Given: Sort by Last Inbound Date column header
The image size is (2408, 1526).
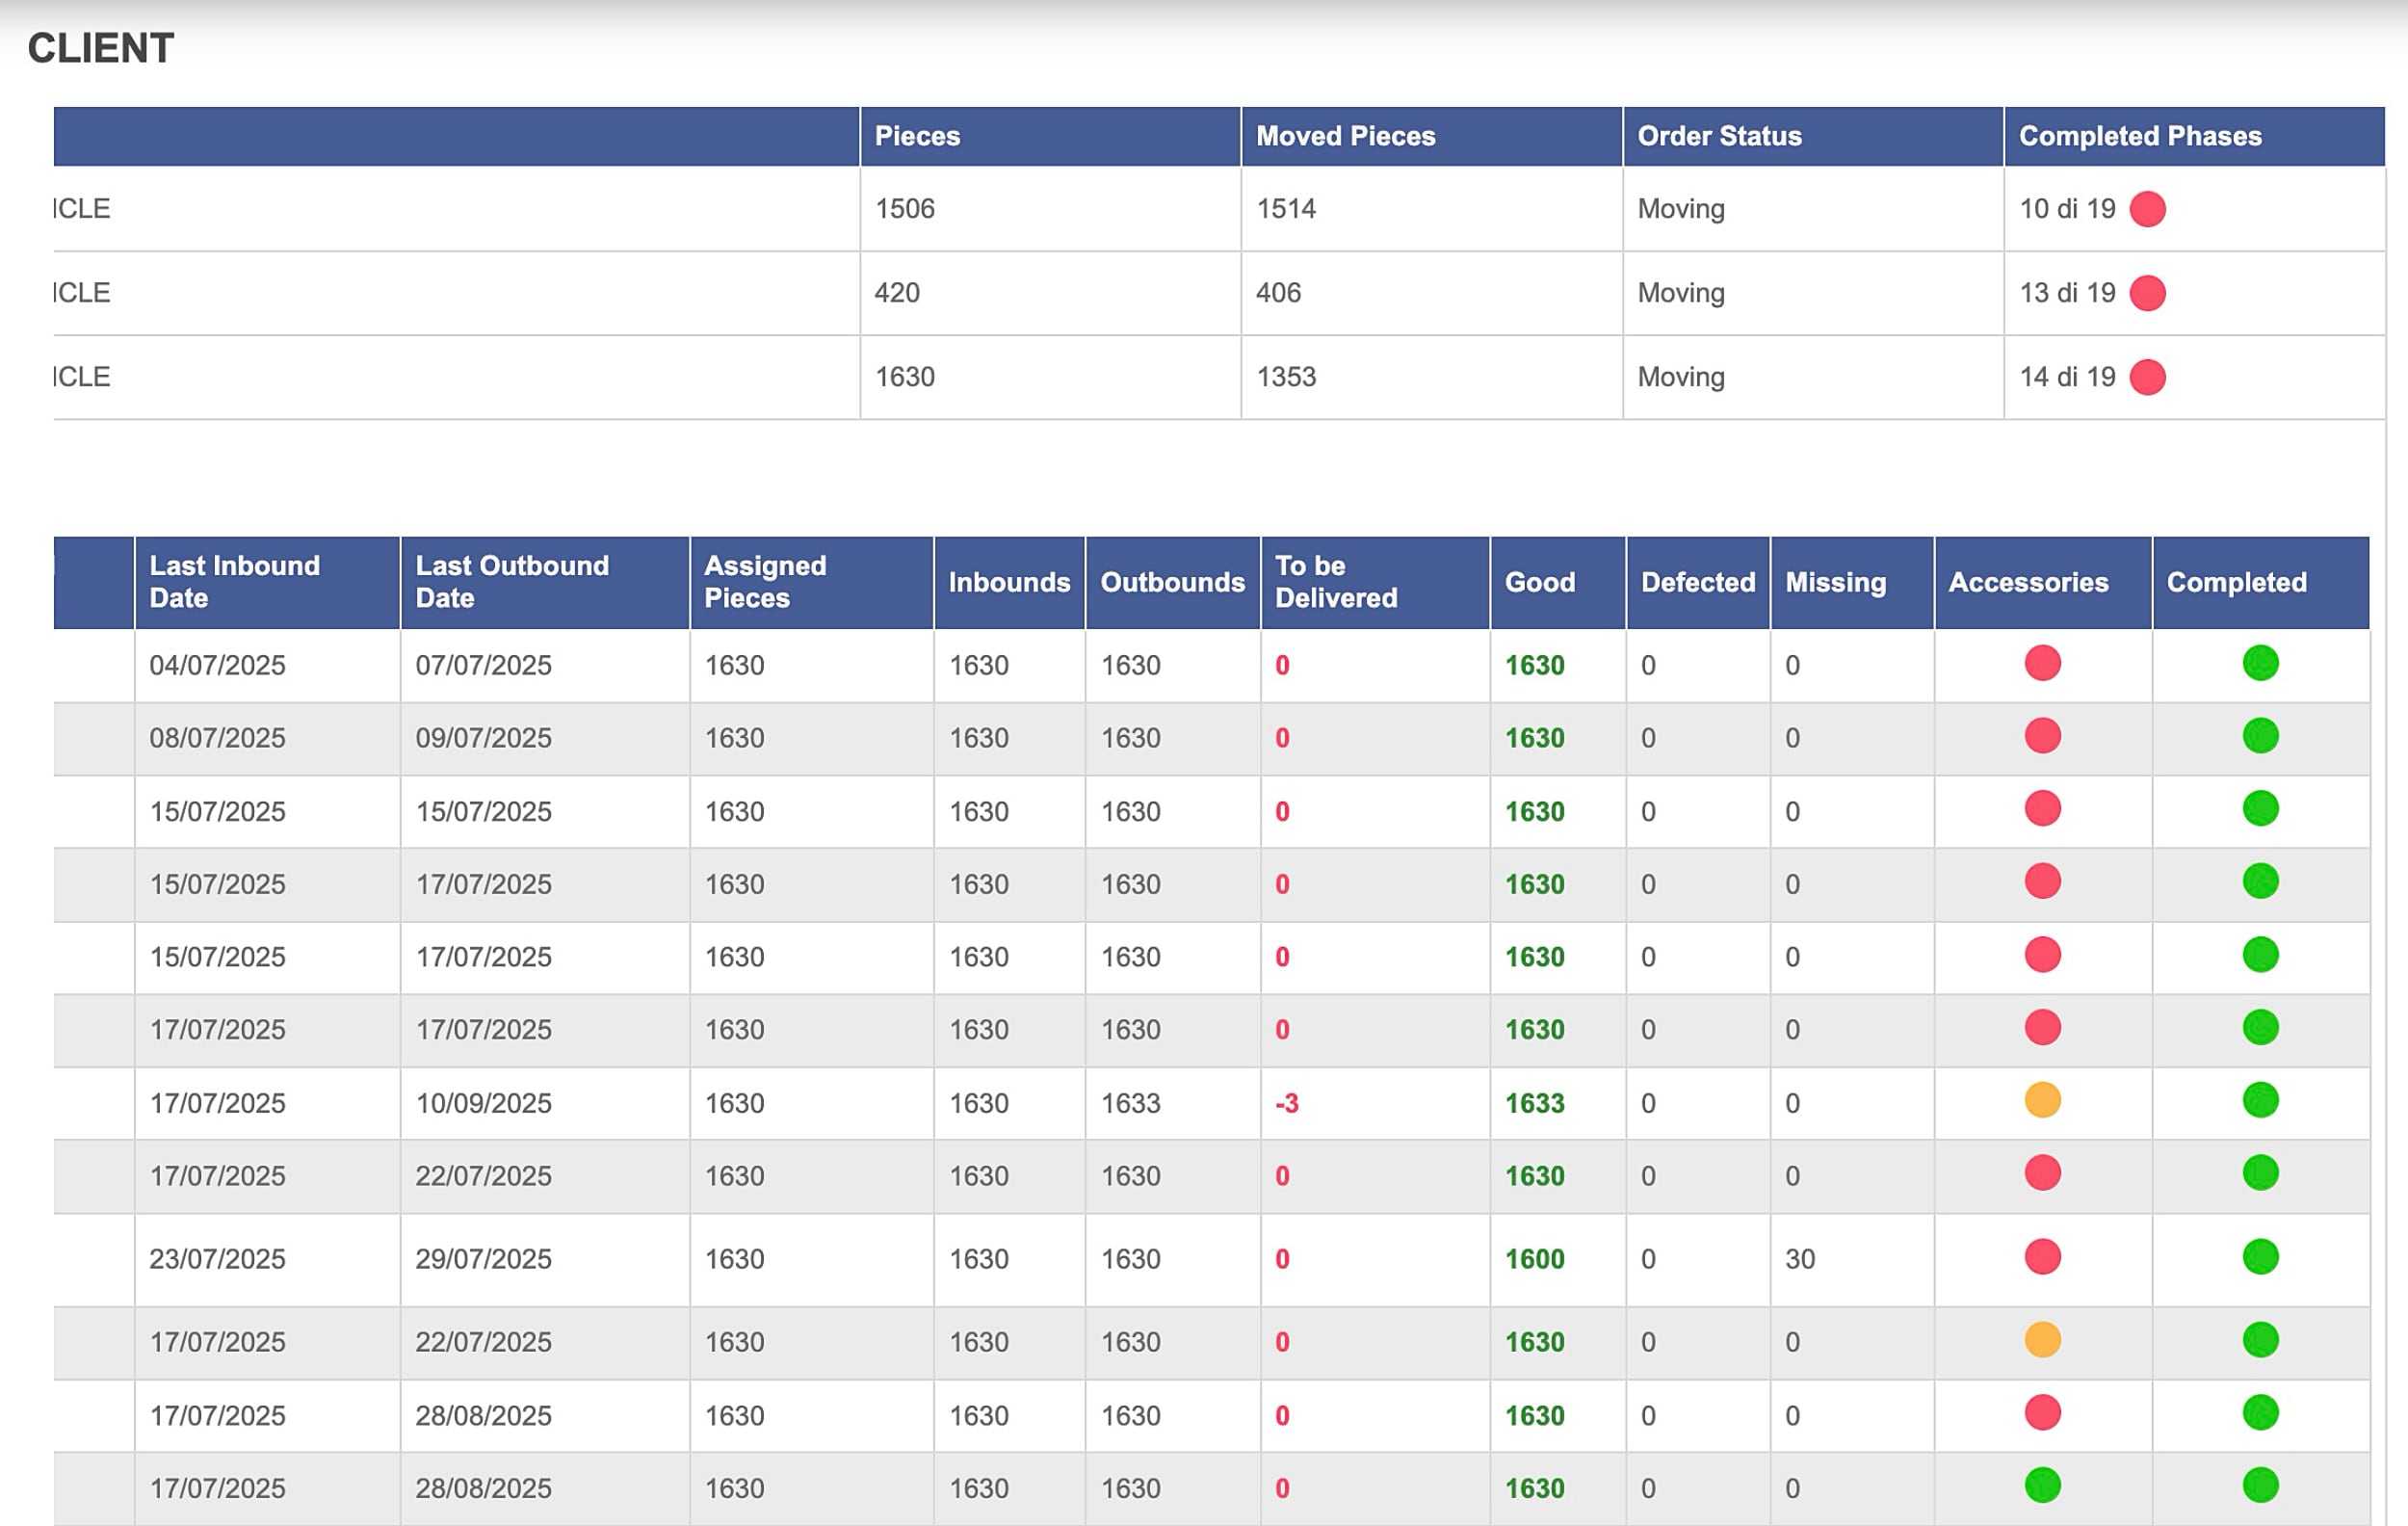Looking at the screenshot, I should tap(234, 582).
